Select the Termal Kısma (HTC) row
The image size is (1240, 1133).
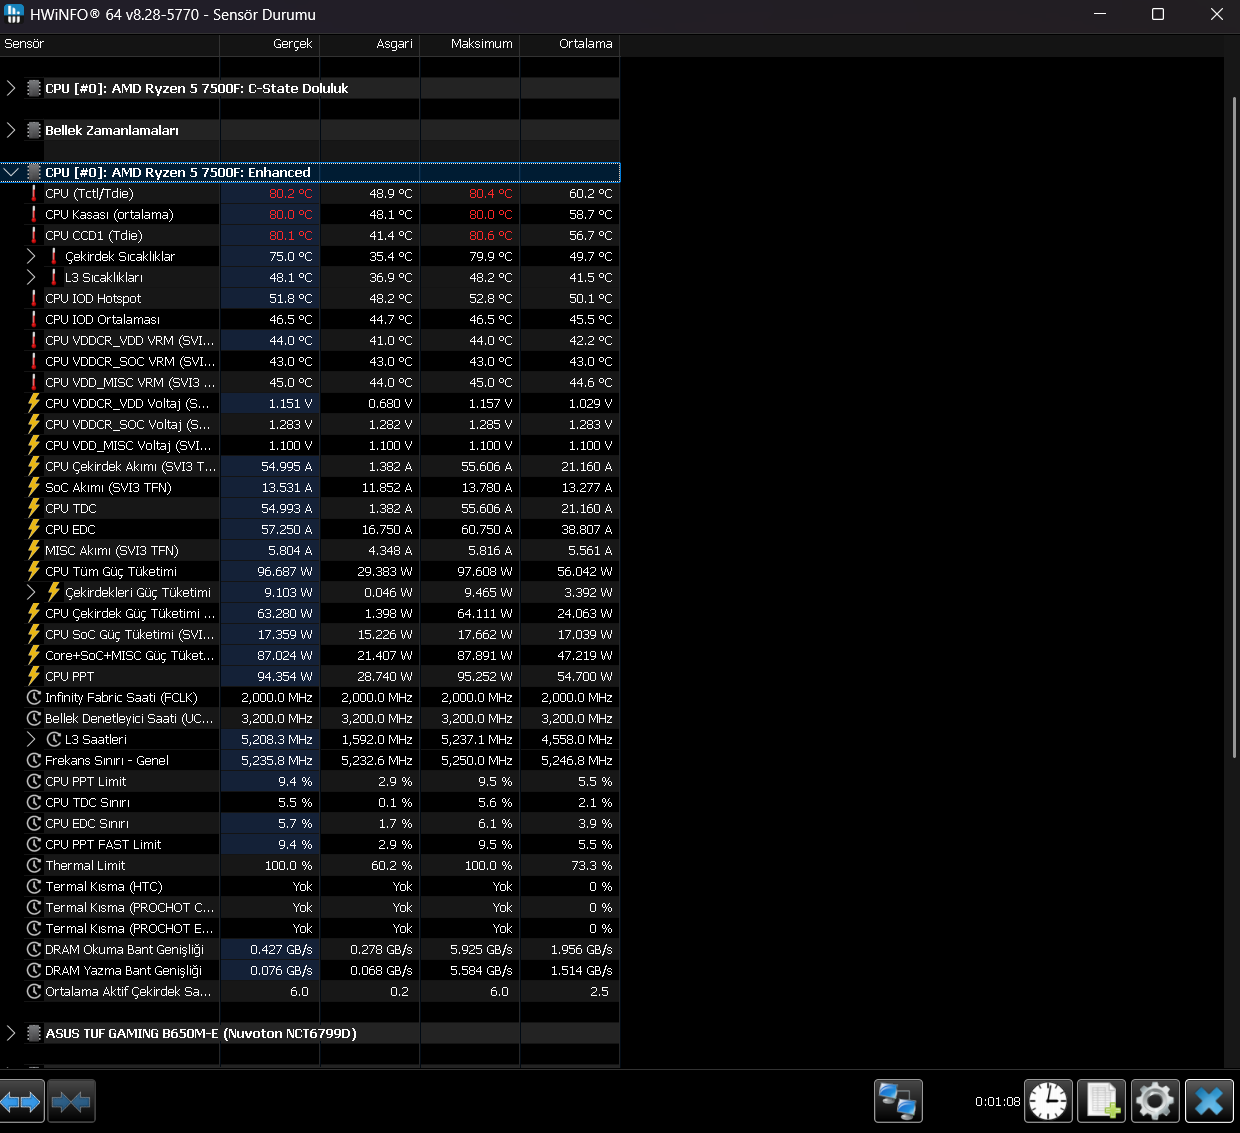[x=310, y=887]
